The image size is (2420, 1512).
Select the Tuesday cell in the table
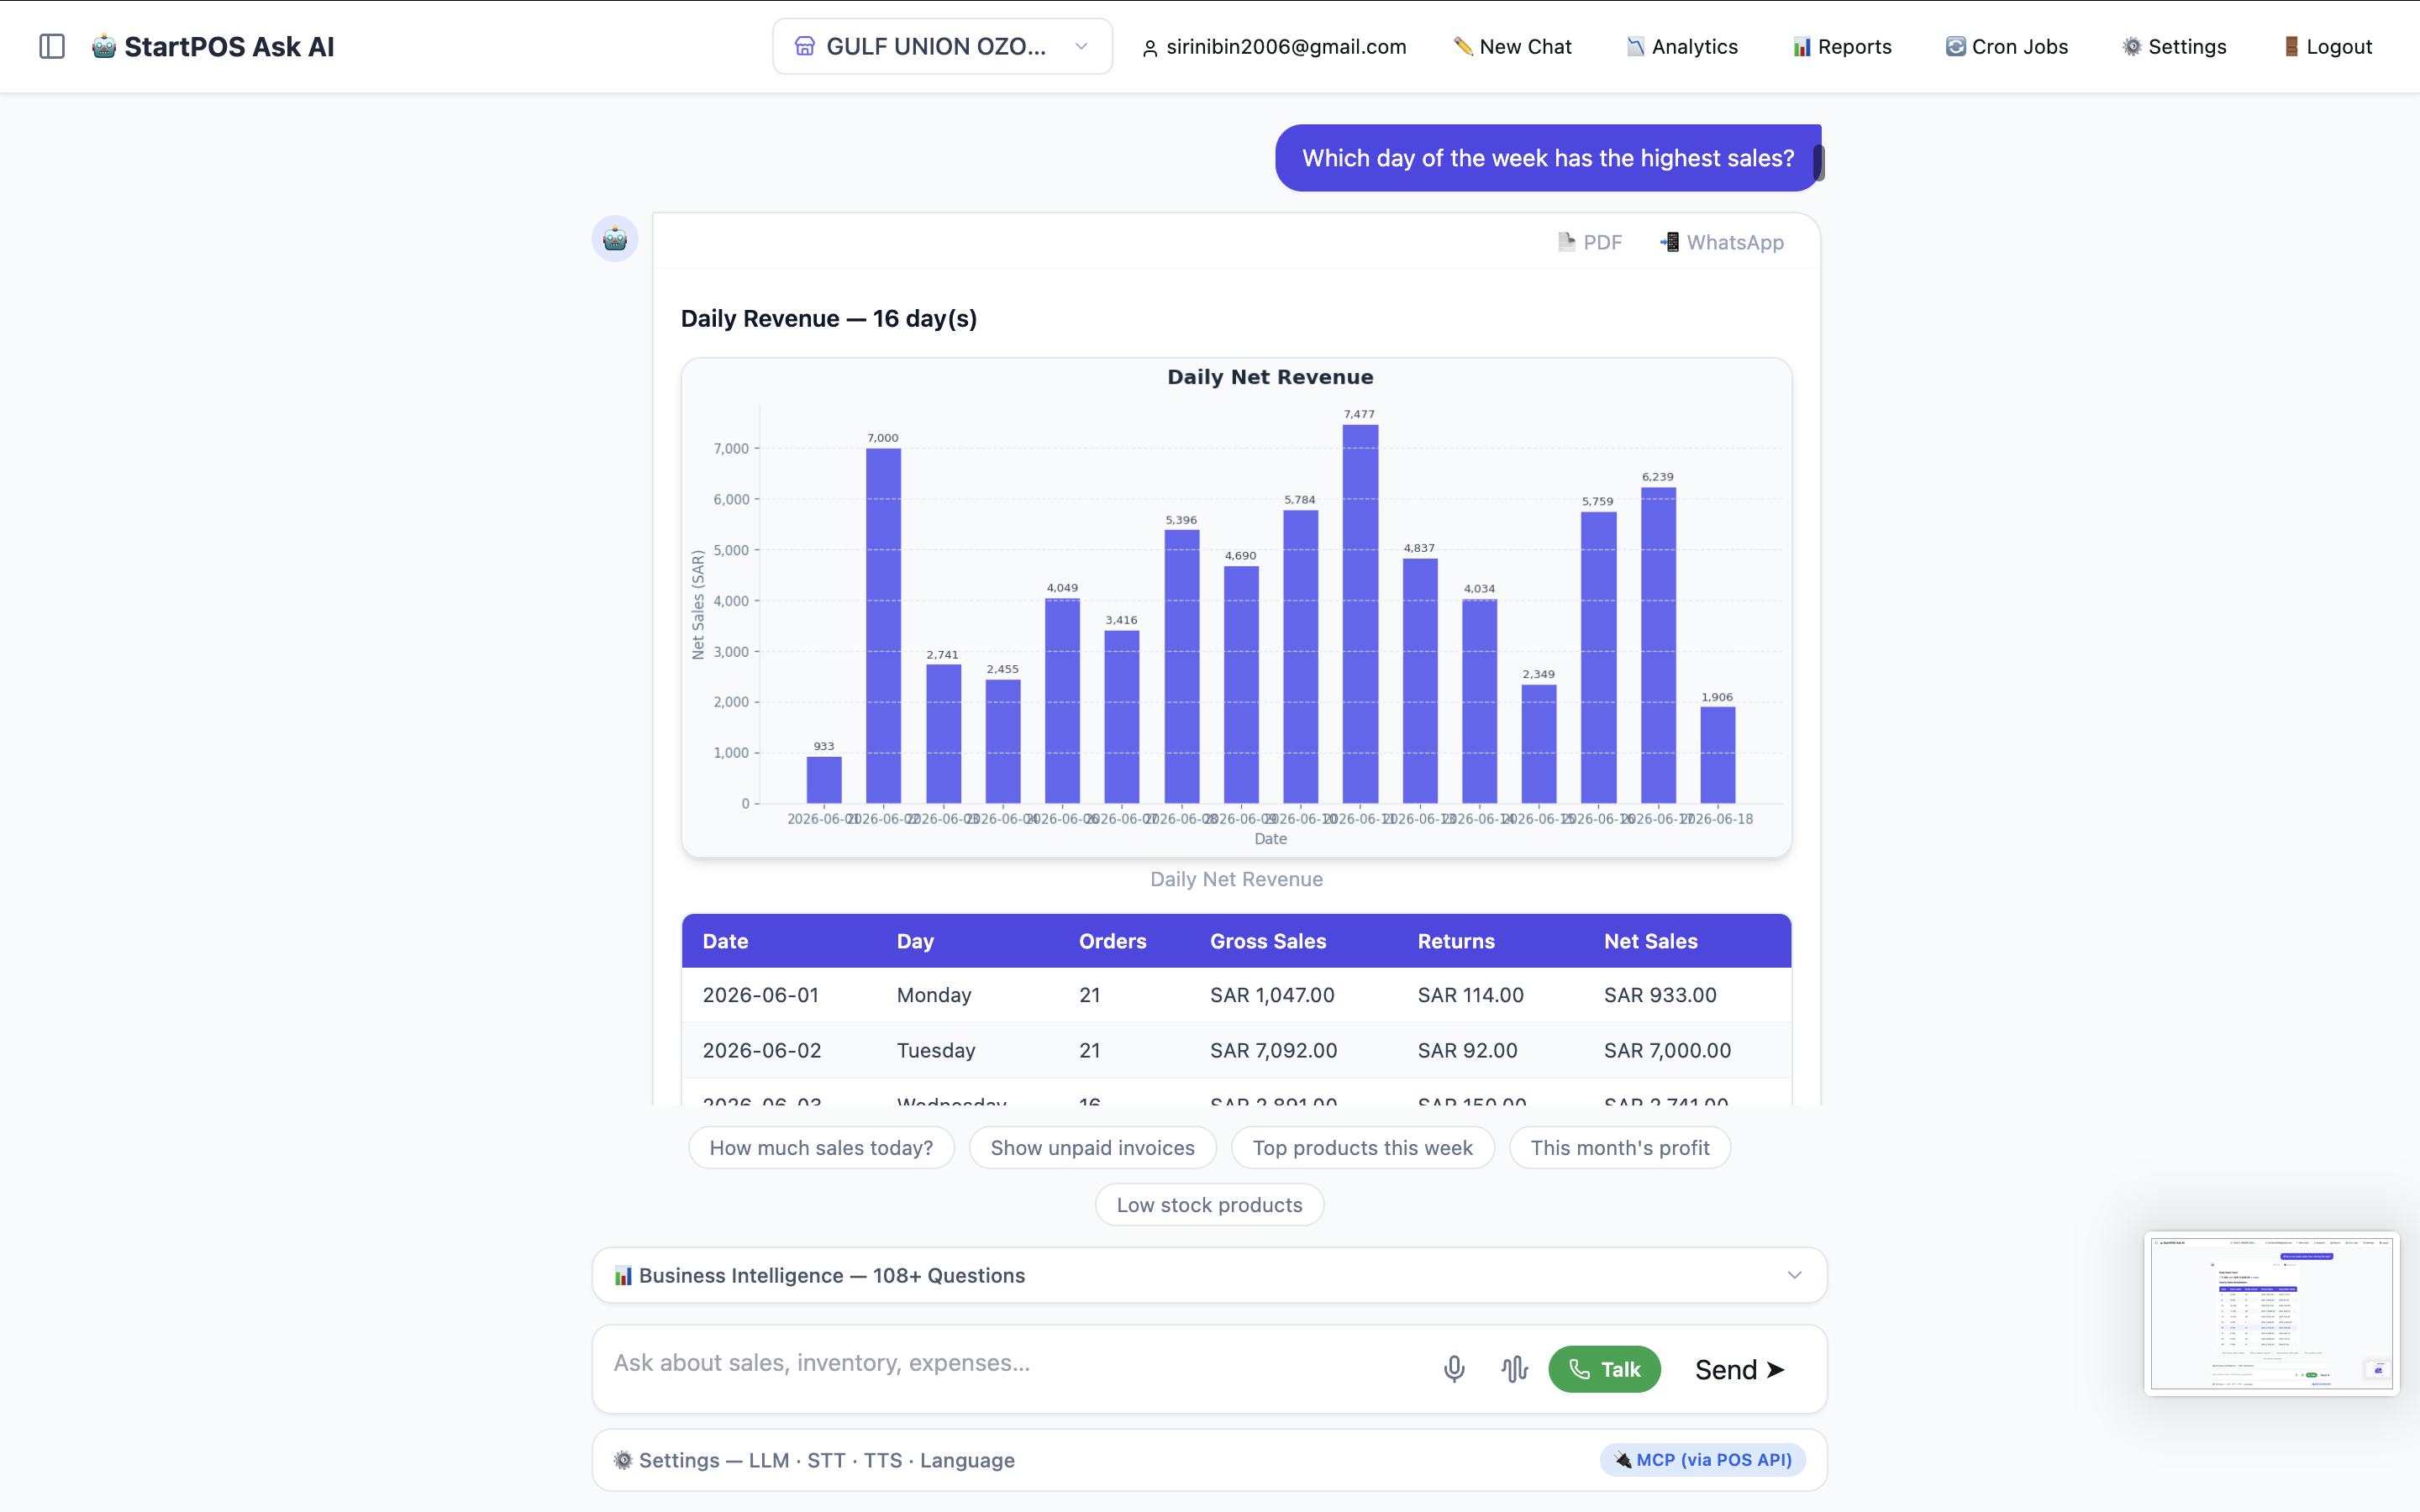(x=935, y=1050)
